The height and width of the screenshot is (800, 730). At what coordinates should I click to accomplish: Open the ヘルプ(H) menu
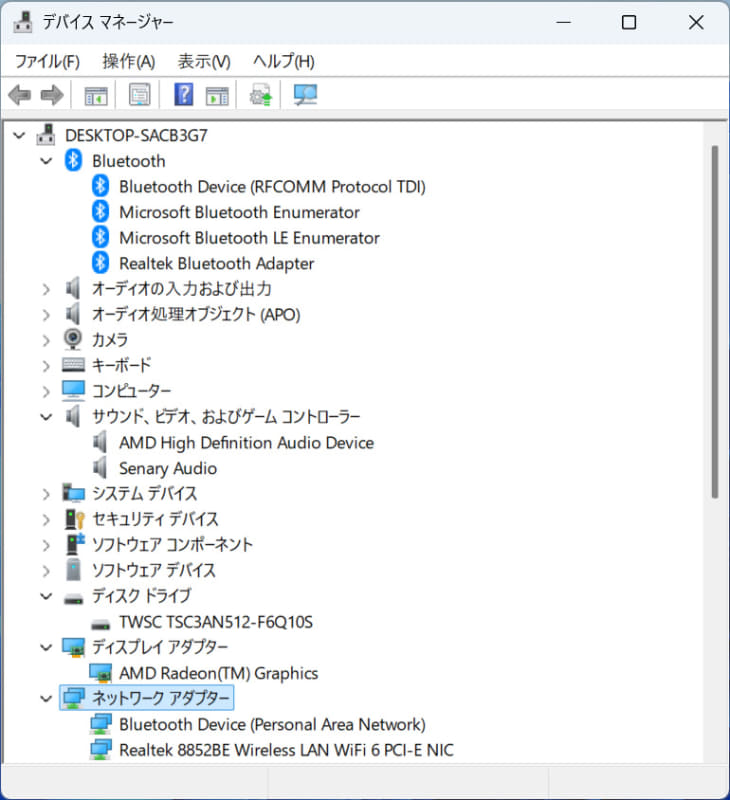(284, 62)
